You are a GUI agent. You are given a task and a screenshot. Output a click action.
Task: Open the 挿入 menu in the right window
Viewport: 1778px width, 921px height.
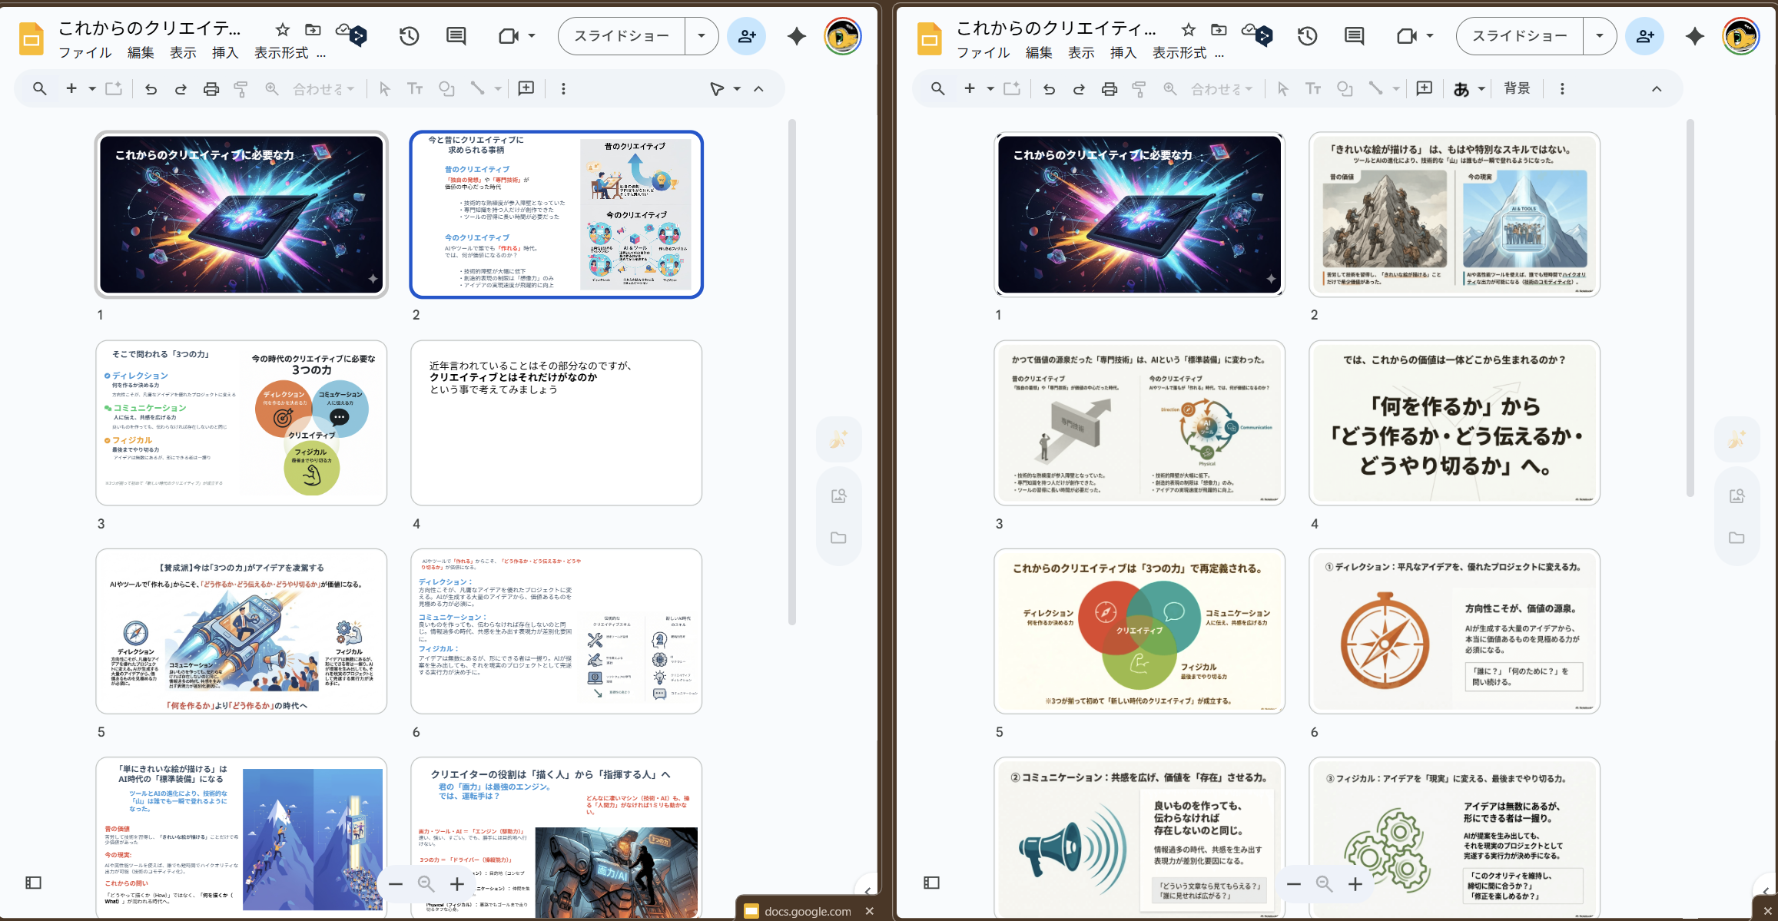[1123, 53]
